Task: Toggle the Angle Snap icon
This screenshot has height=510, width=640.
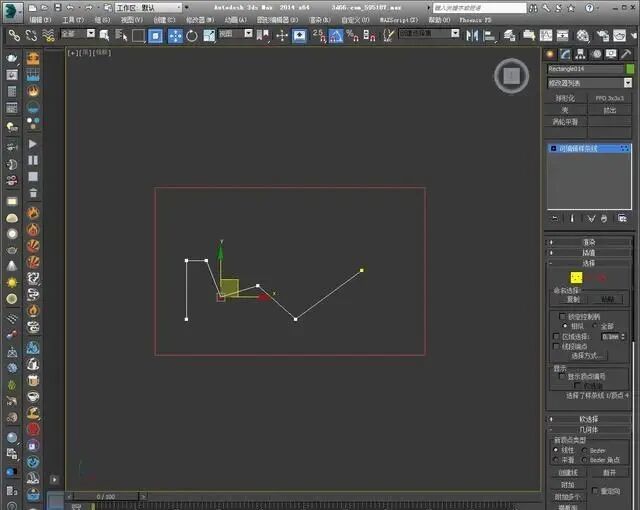Action: pos(336,36)
